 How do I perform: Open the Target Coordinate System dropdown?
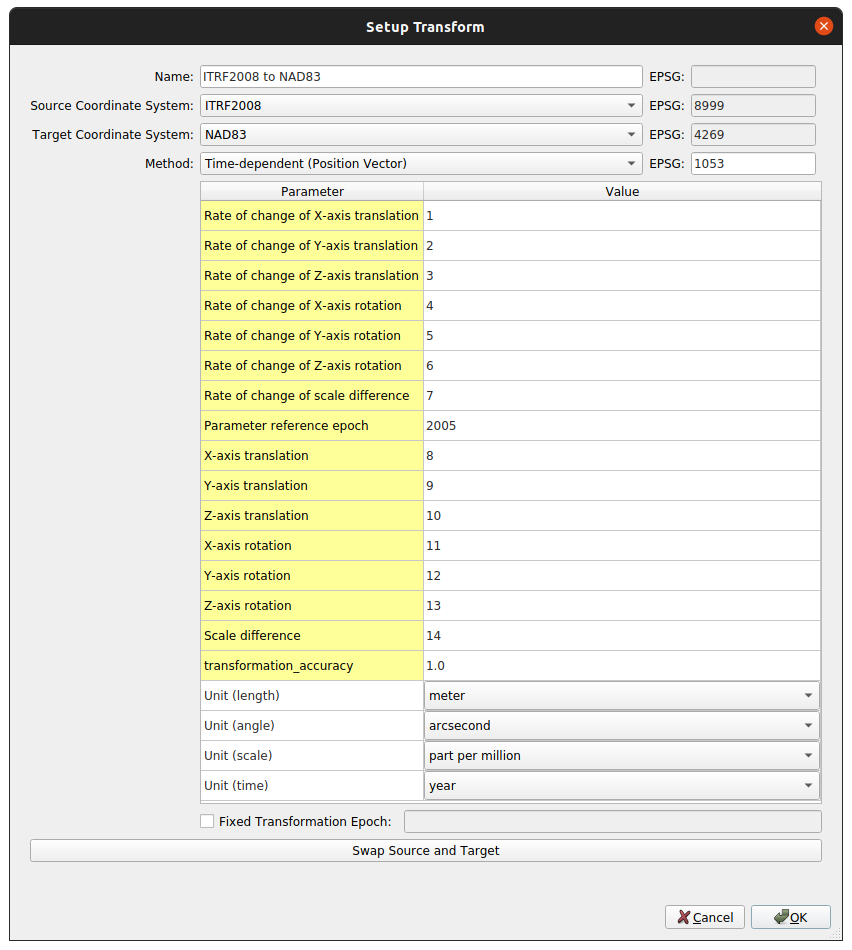[x=421, y=135]
